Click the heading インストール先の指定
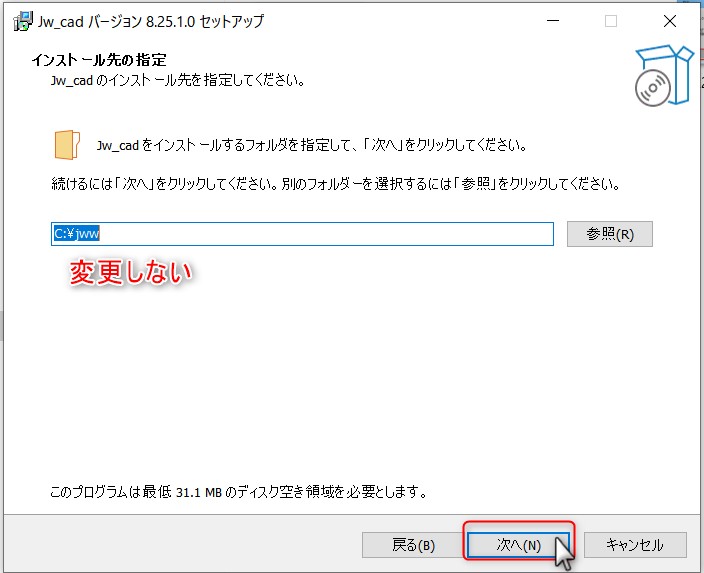The height and width of the screenshot is (573, 704). tap(99, 60)
